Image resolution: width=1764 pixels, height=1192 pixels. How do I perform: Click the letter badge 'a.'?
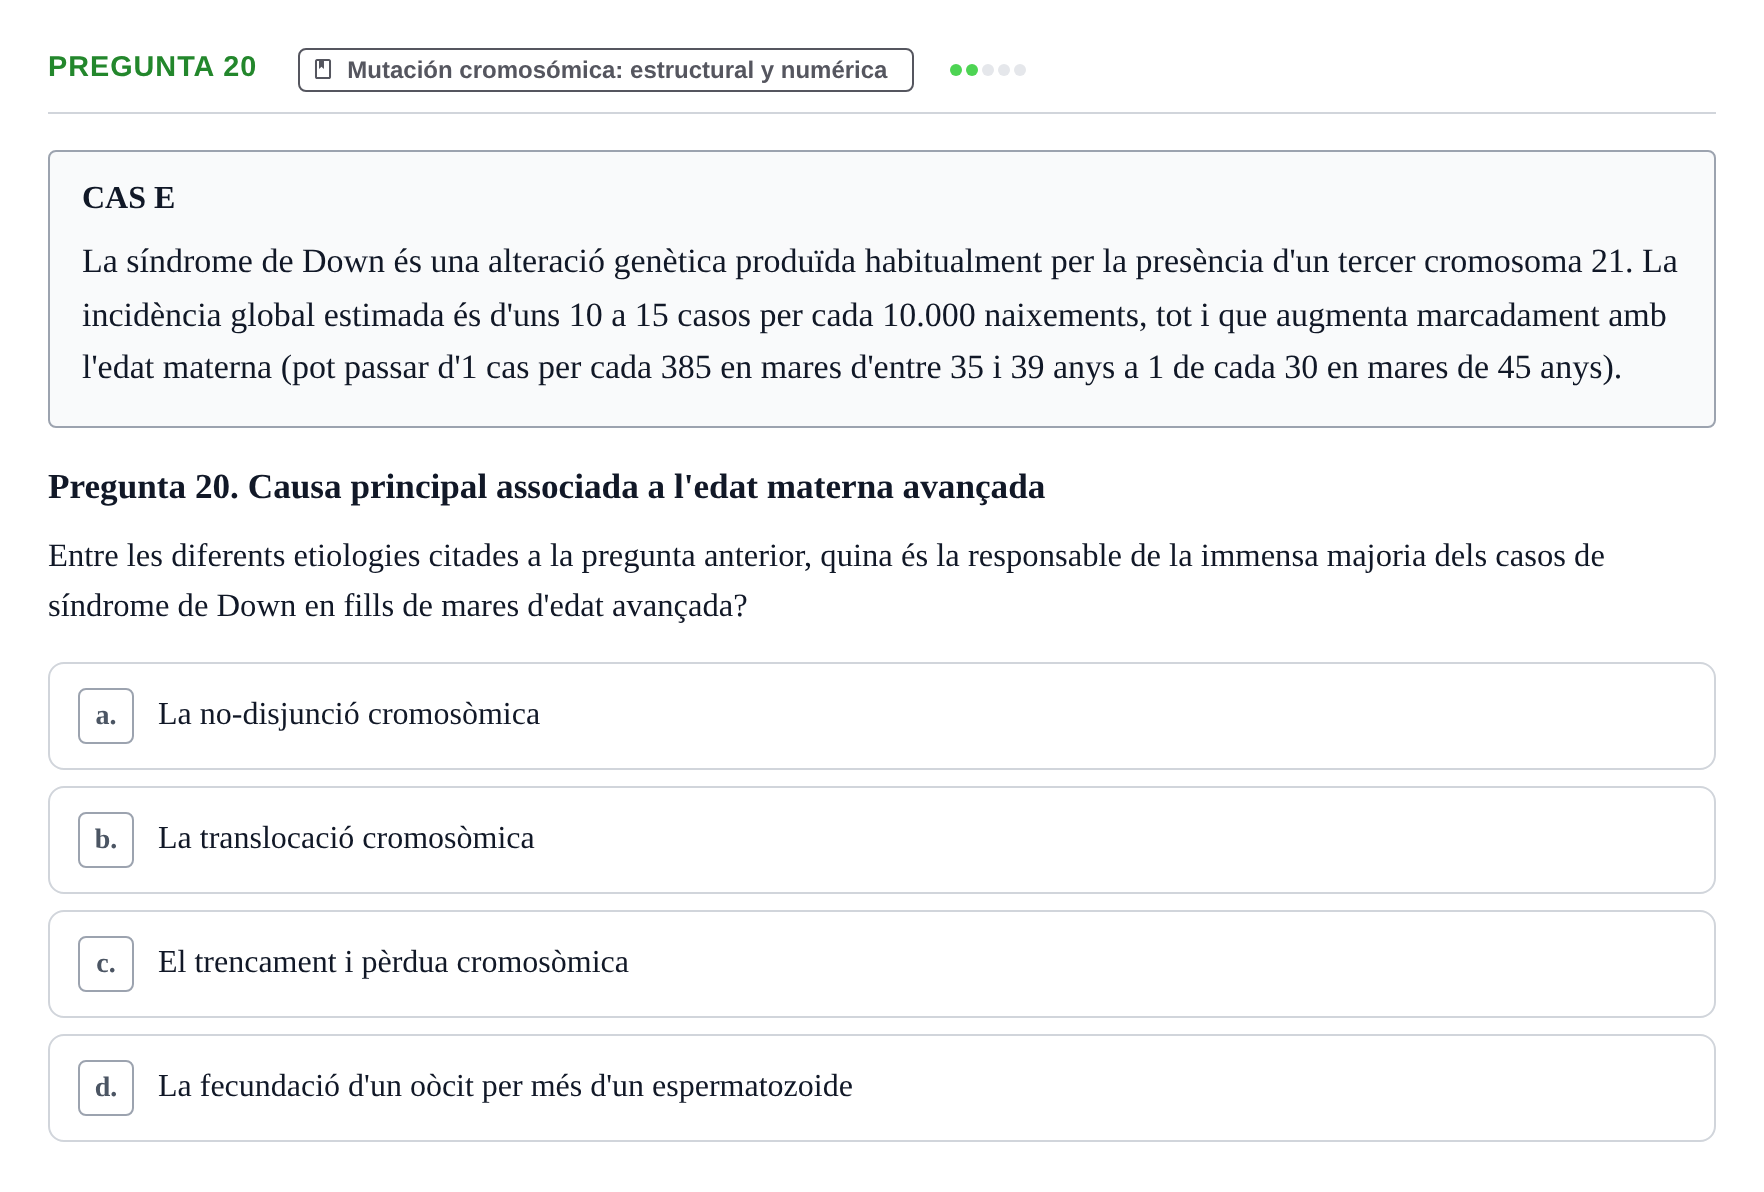(106, 716)
